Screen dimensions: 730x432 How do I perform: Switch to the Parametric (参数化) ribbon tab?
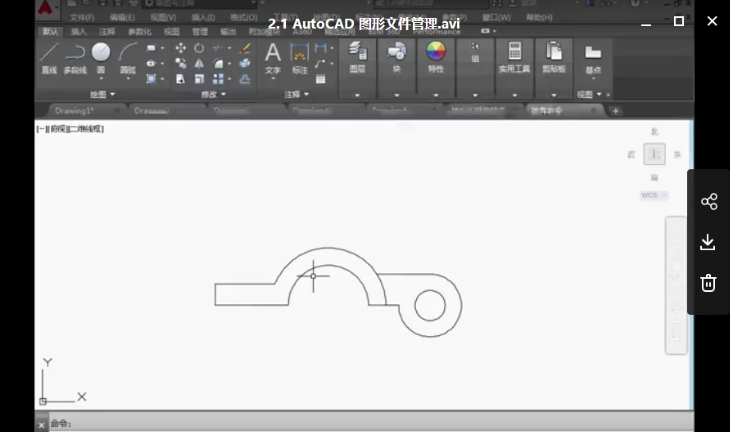tap(139, 32)
